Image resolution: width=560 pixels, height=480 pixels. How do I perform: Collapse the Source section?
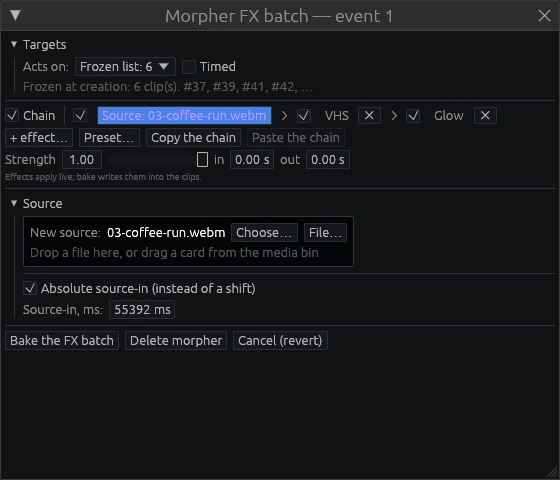(x=14, y=203)
